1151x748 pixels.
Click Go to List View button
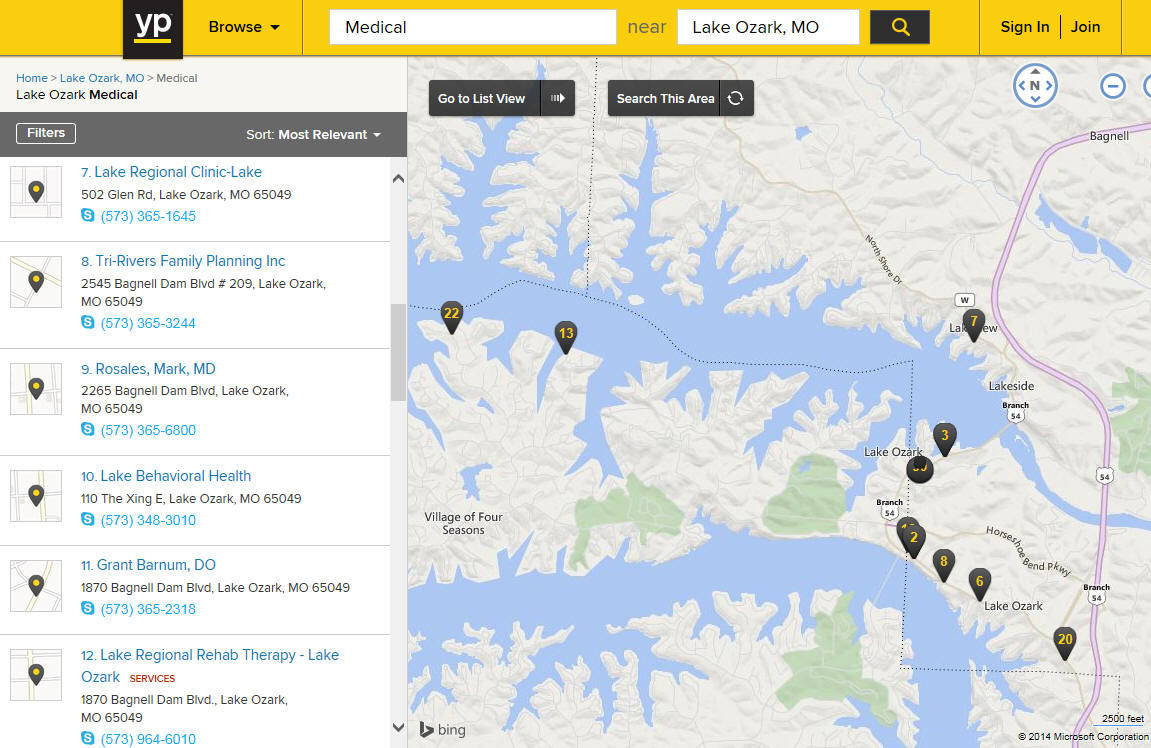click(x=484, y=98)
